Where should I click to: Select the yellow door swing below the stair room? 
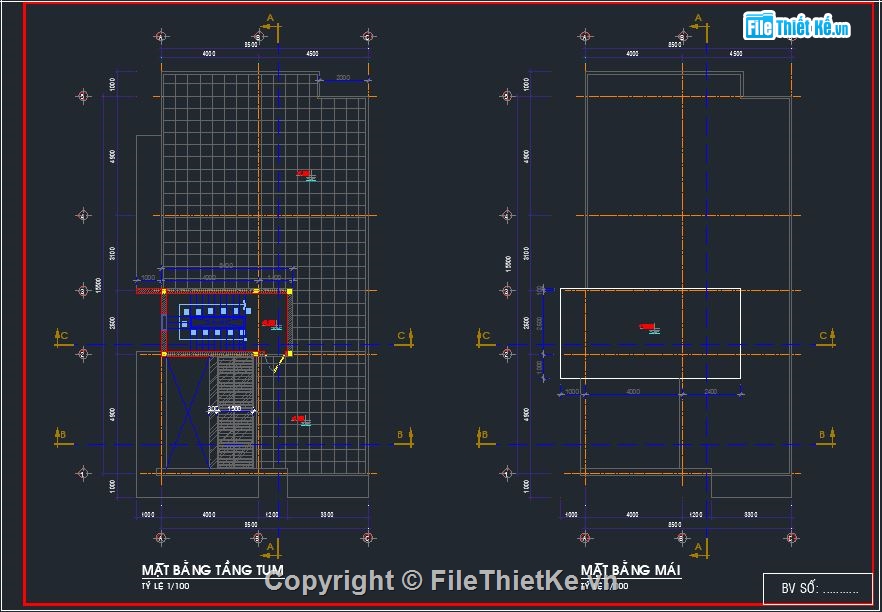pos(276,363)
